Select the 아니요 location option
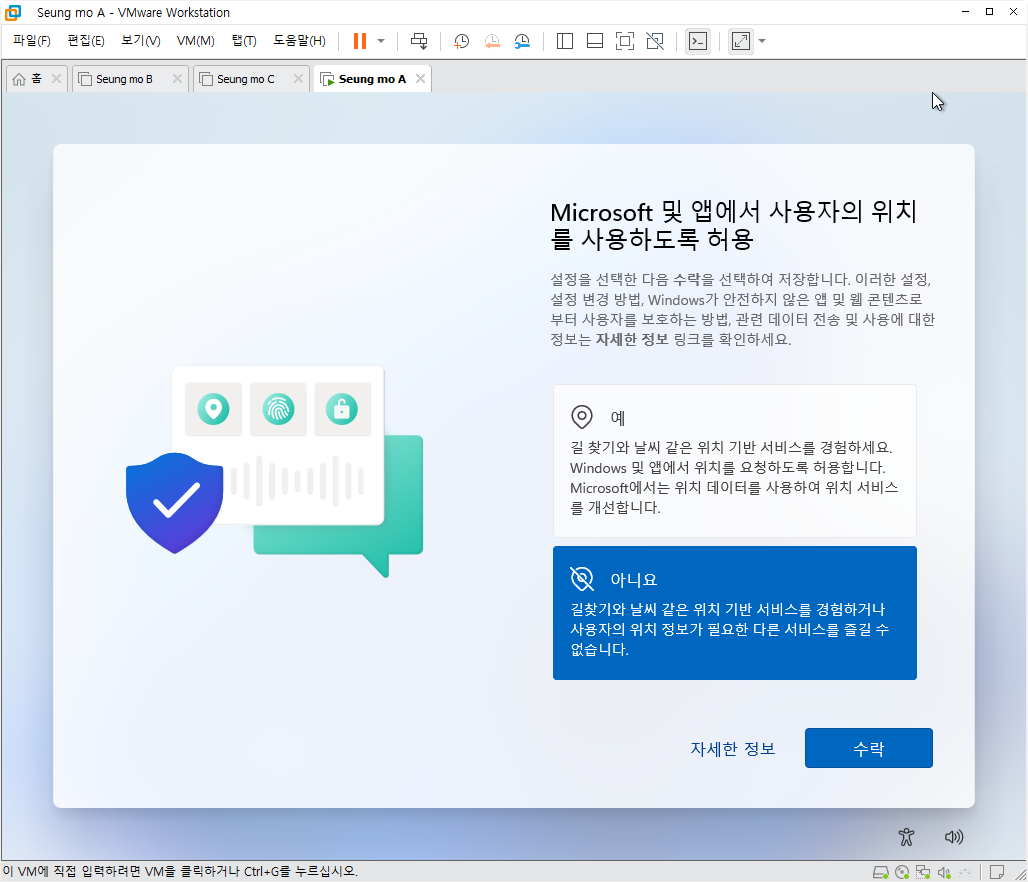This screenshot has width=1028, height=882. tap(734, 613)
